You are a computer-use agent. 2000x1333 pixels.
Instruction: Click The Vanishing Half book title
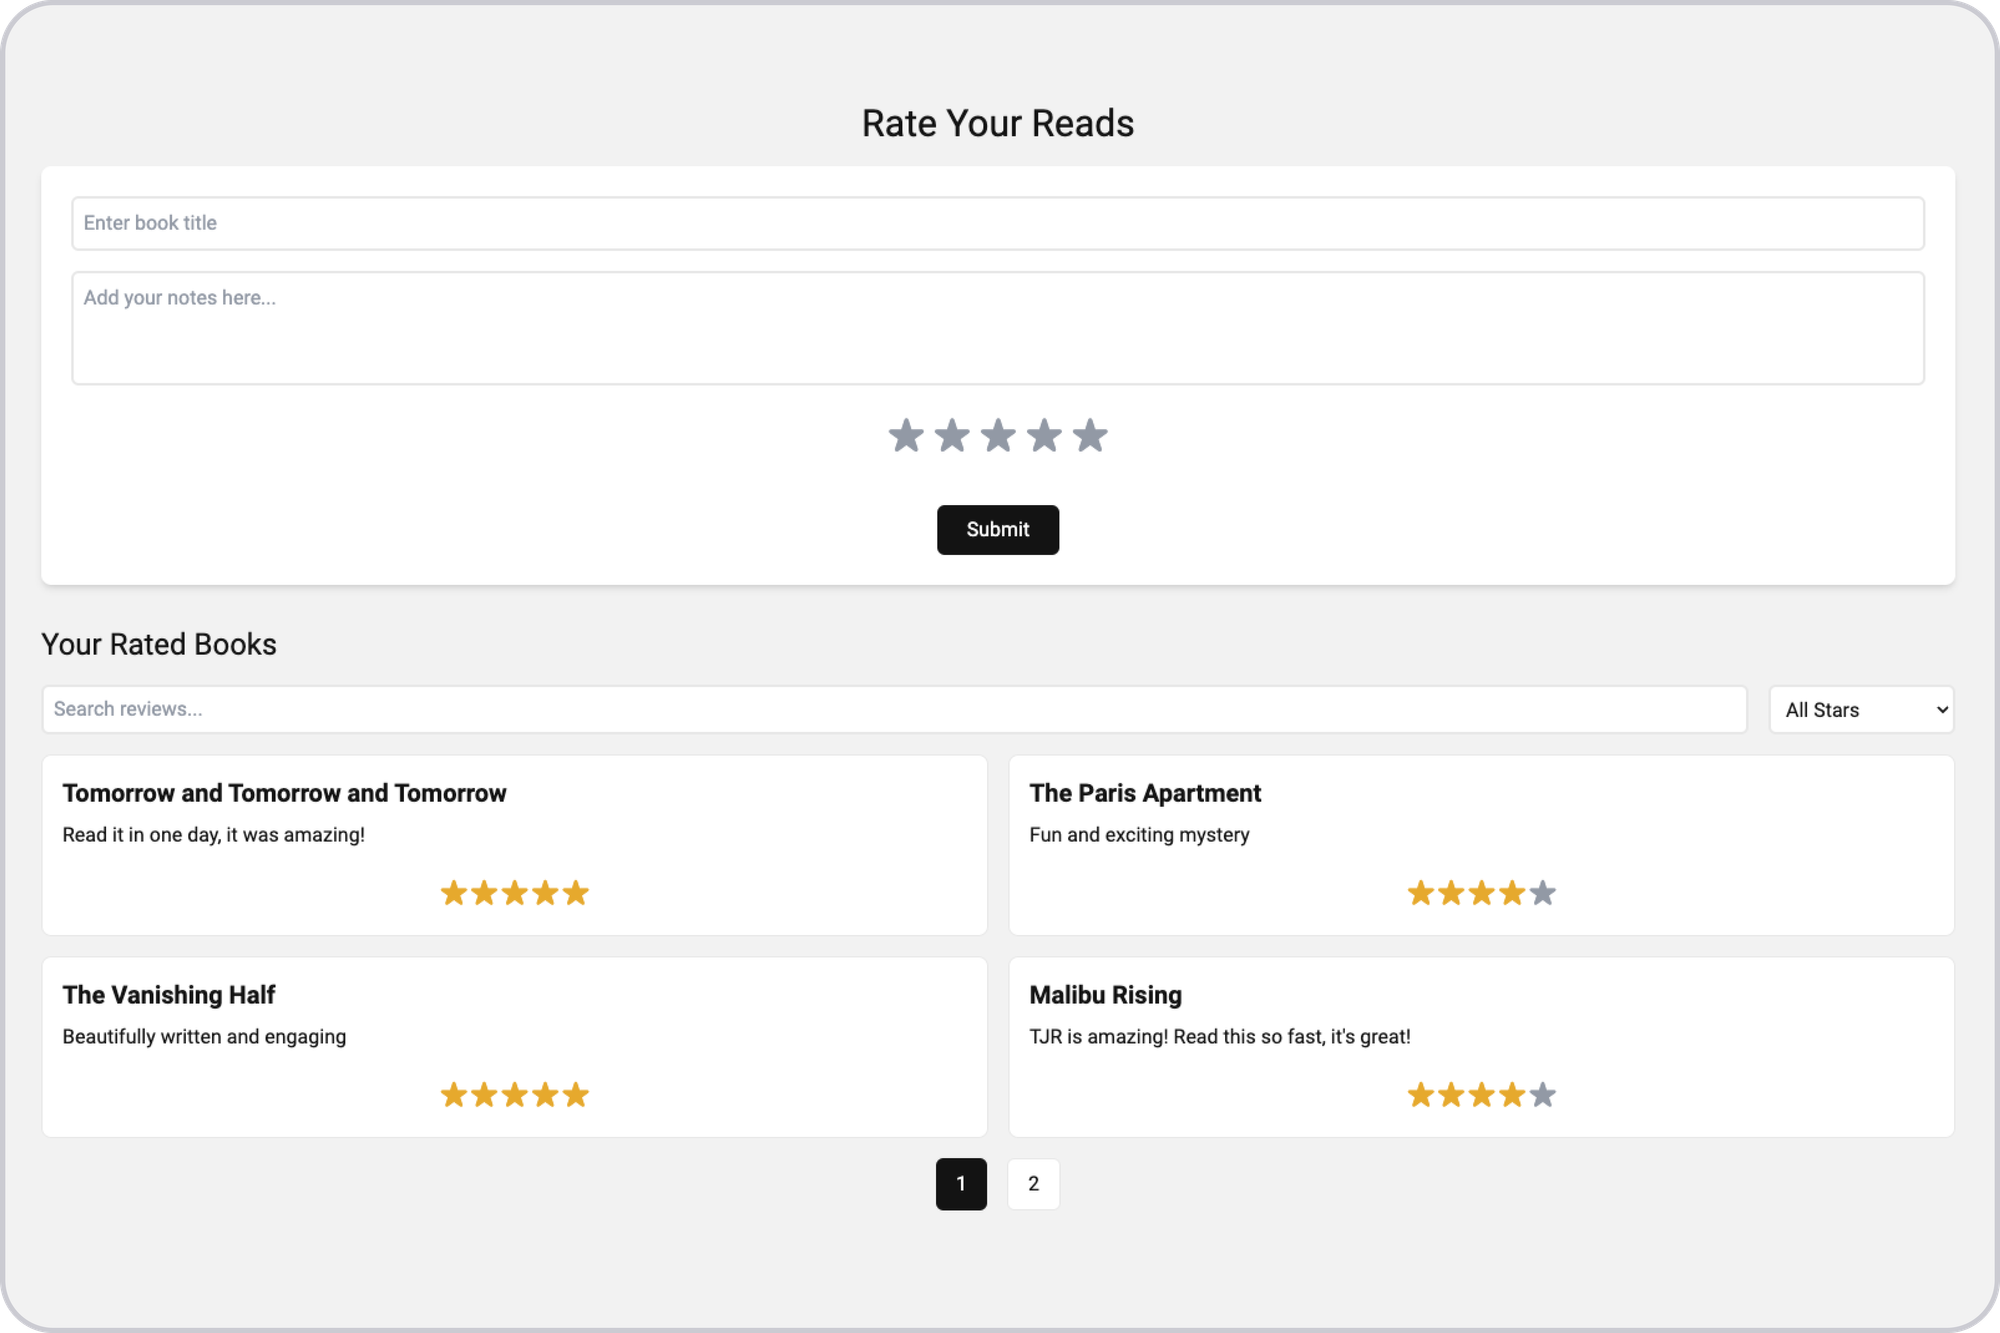[169, 995]
